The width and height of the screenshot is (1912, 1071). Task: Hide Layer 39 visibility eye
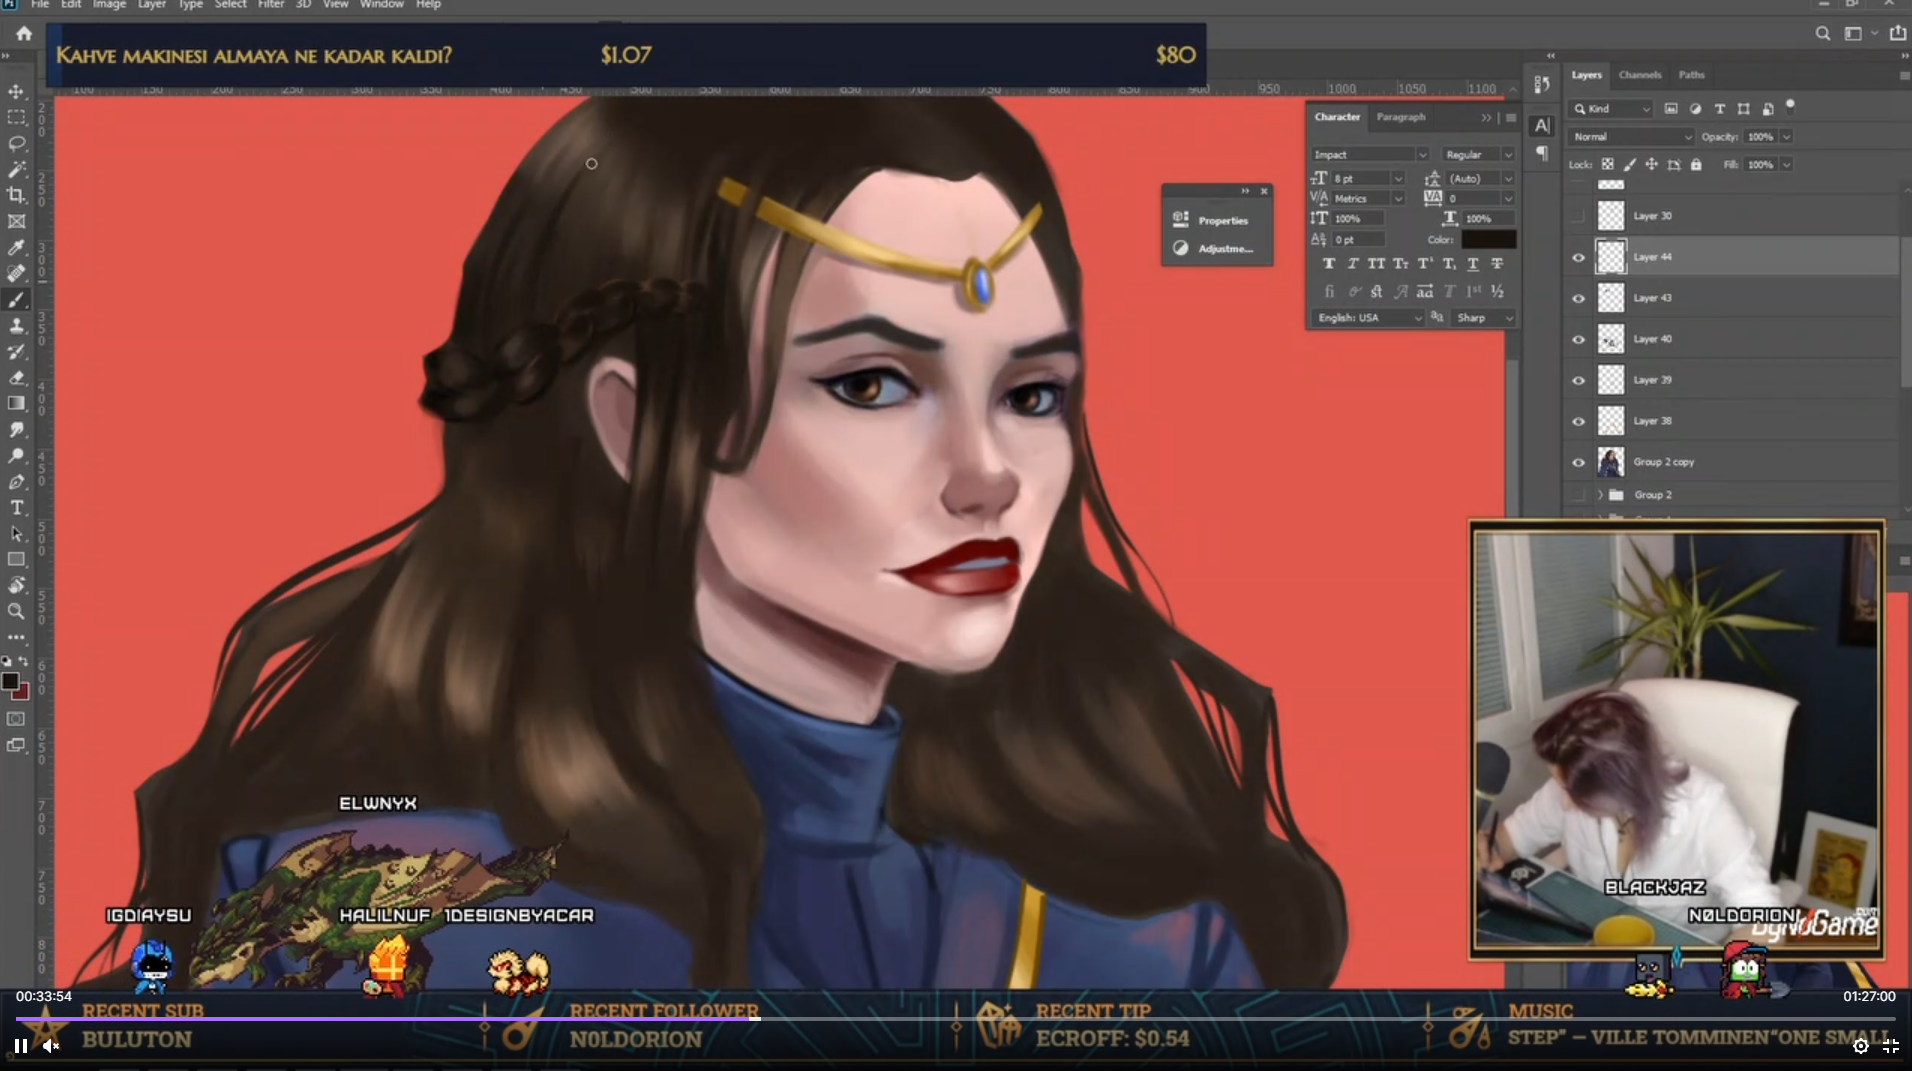point(1578,381)
